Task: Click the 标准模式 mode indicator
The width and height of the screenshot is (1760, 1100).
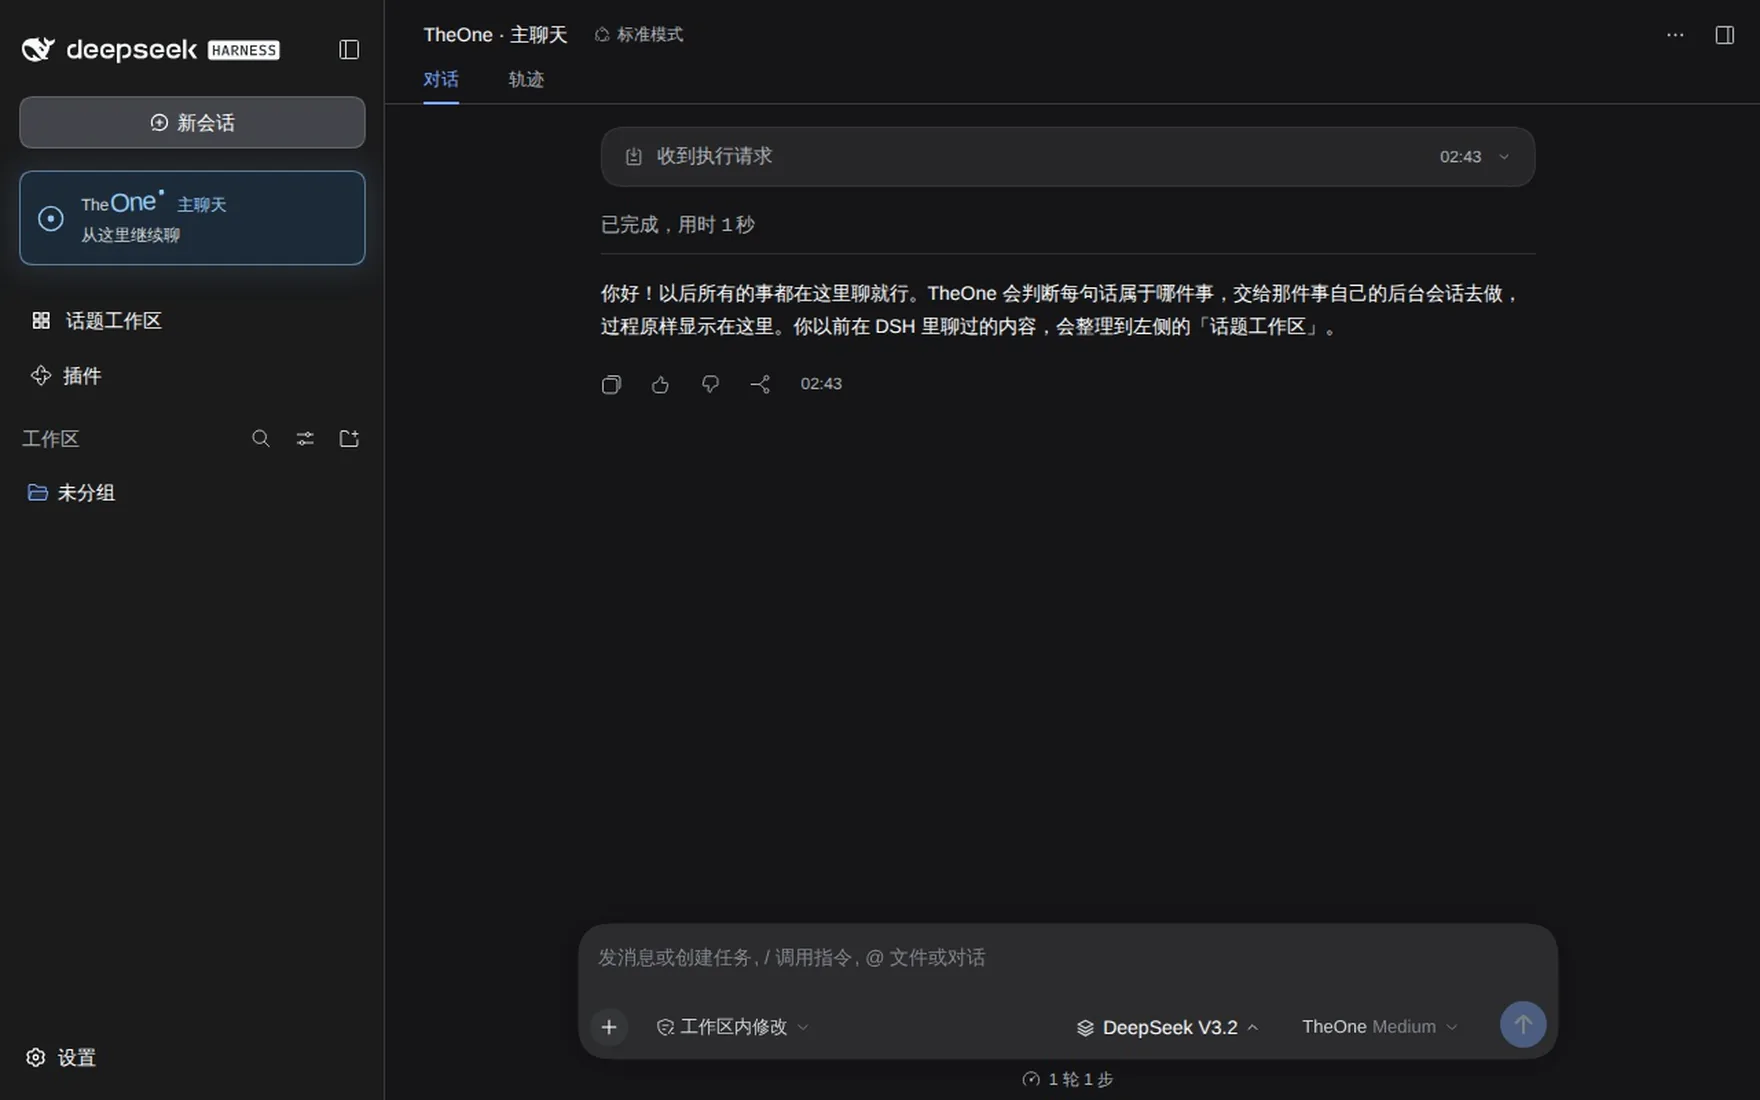Action: [639, 35]
